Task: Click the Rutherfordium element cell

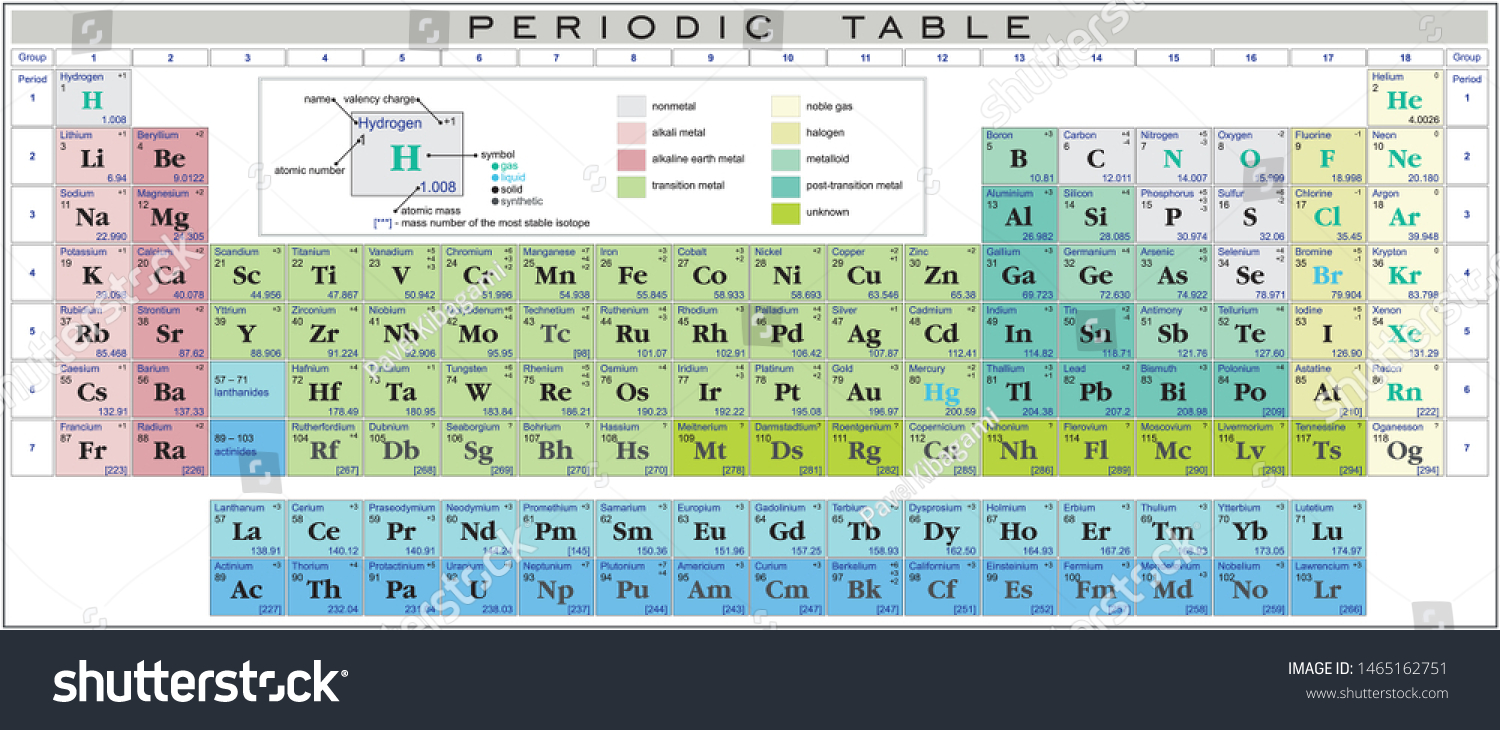Action: [x=324, y=448]
